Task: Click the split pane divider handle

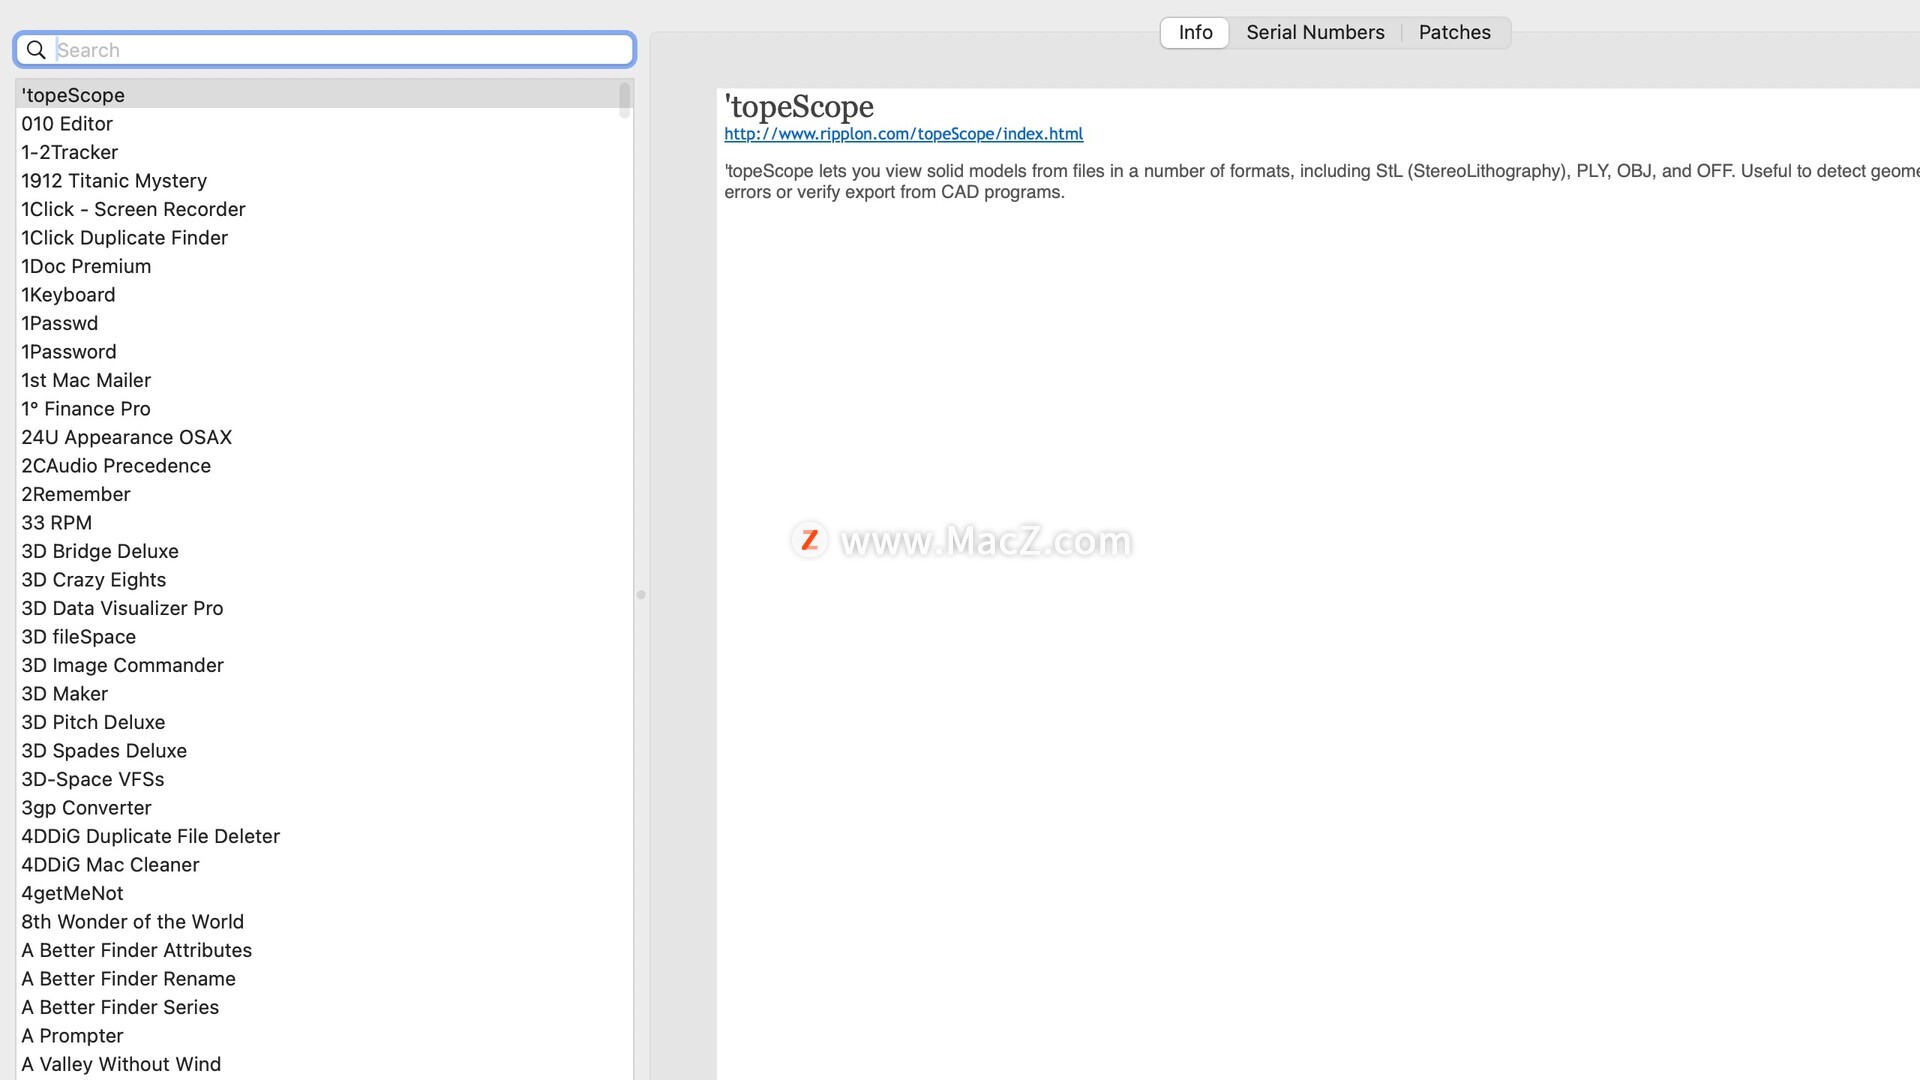Action: point(641,595)
